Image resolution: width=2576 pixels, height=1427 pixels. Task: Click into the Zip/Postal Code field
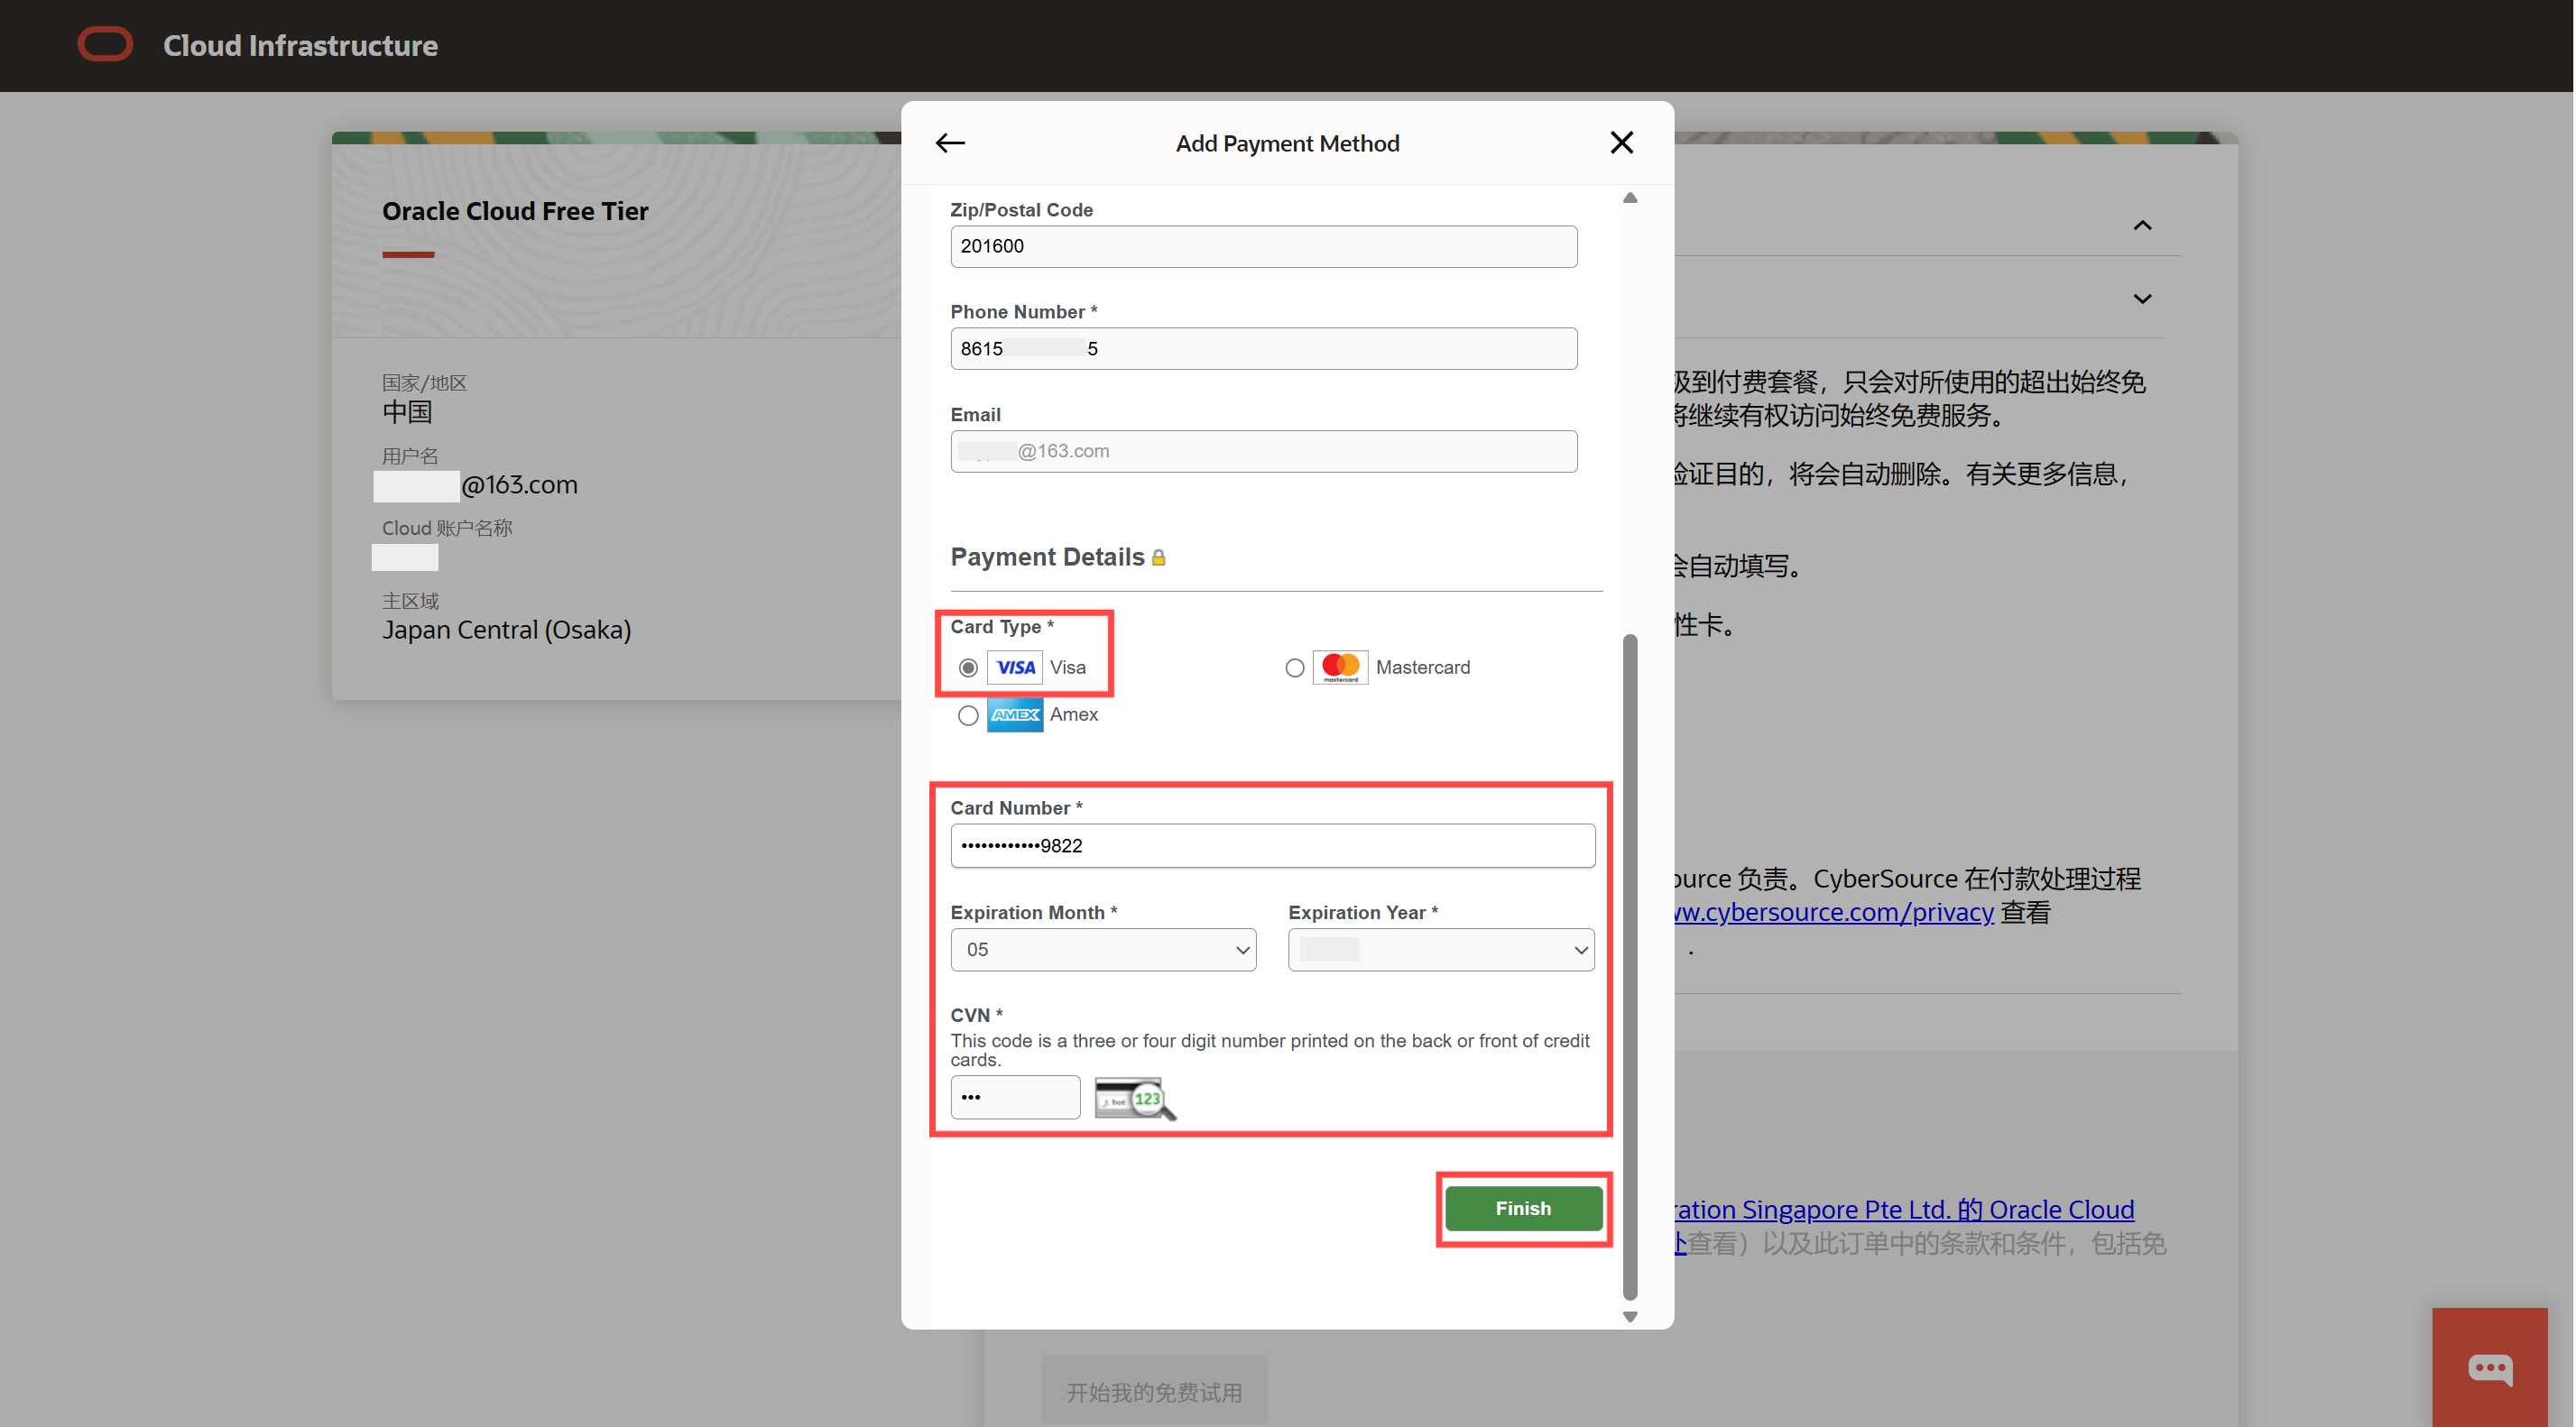1263,246
